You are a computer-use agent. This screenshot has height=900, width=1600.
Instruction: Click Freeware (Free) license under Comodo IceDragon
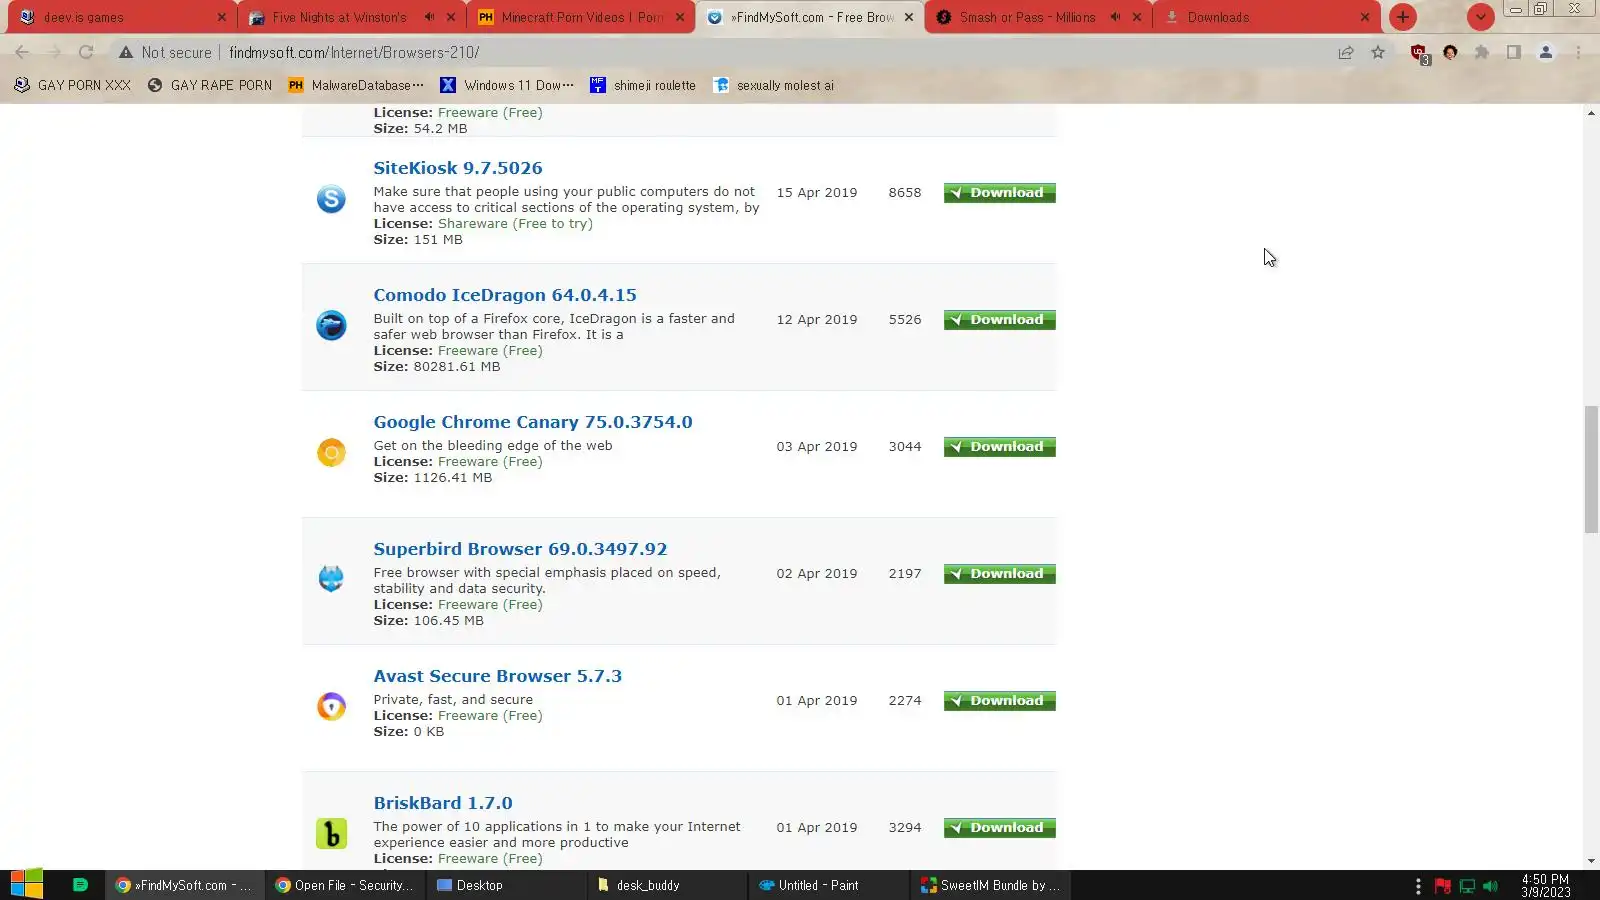click(x=490, y=351)
